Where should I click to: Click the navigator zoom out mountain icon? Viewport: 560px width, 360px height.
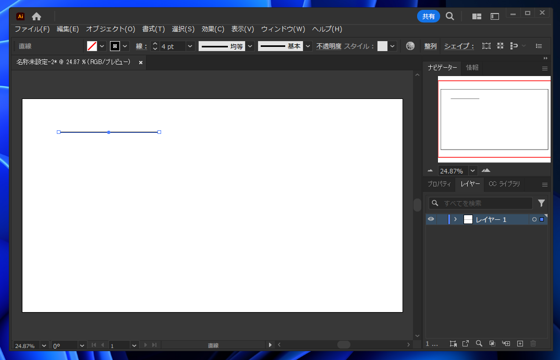click(430, 171)
